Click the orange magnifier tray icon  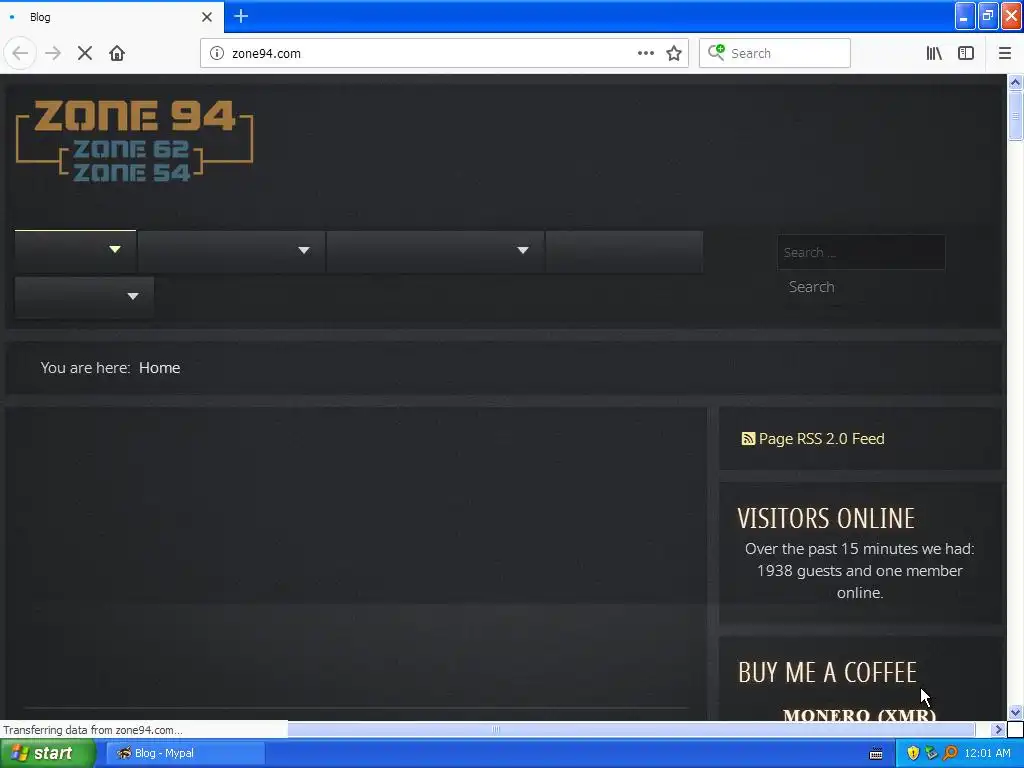pyautogui.click(x=950, y=753)
